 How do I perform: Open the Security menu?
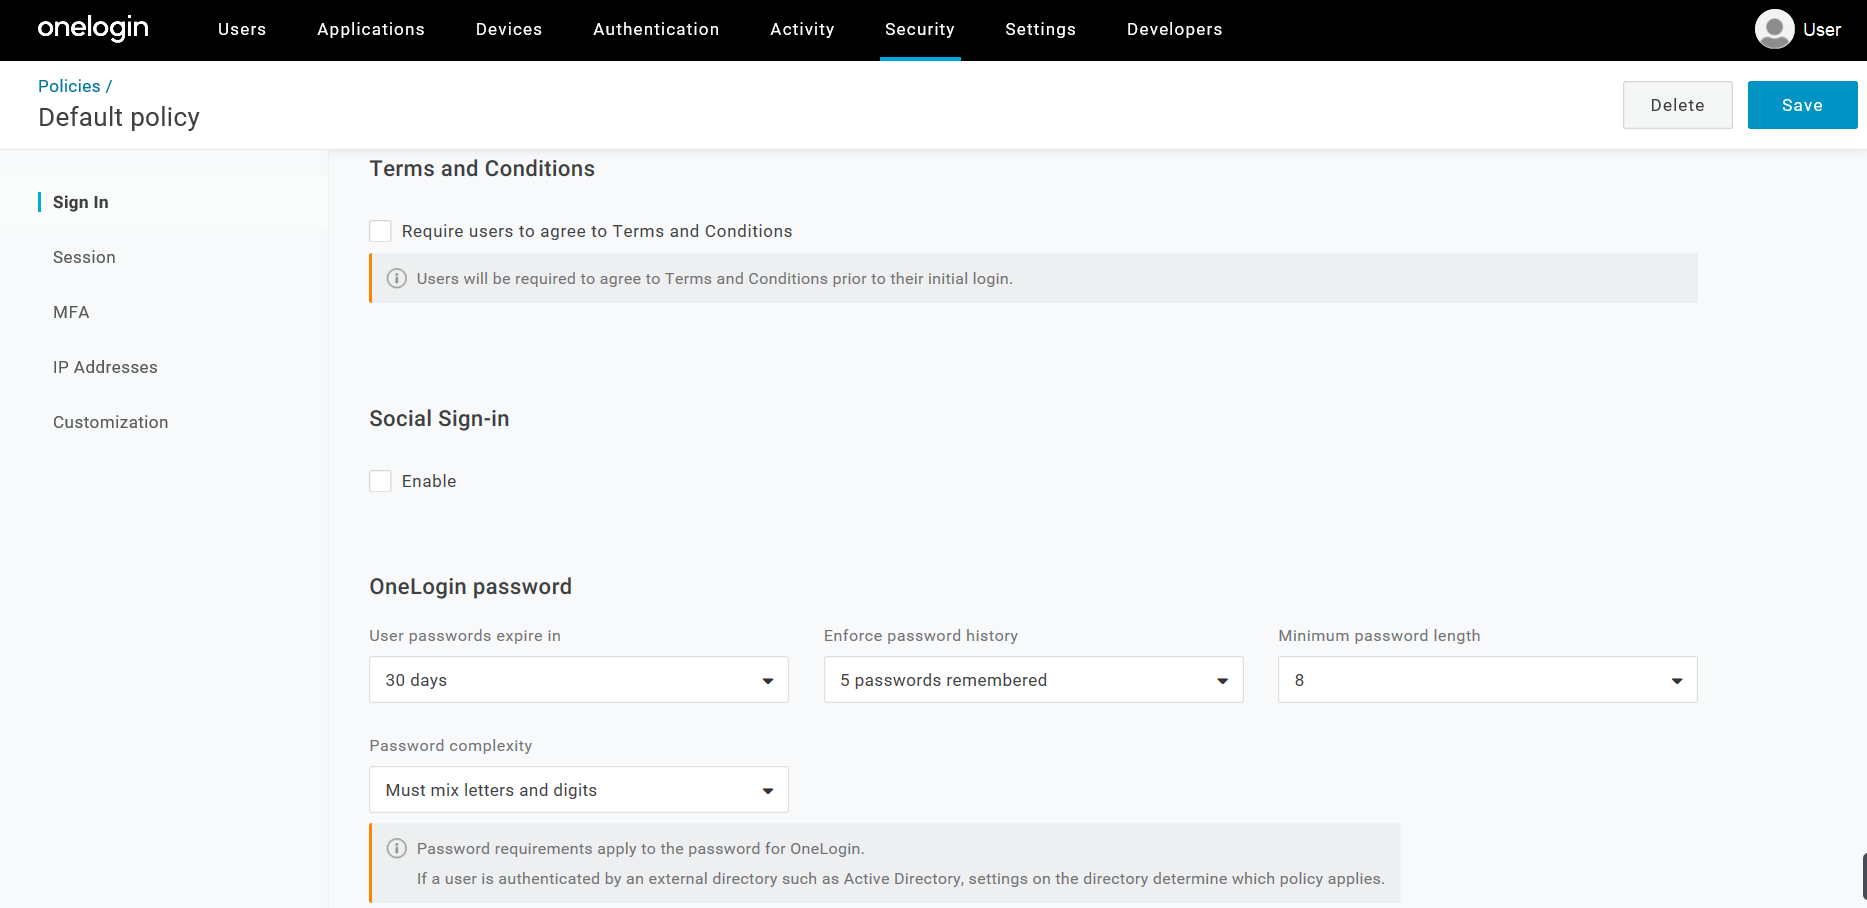920,29
